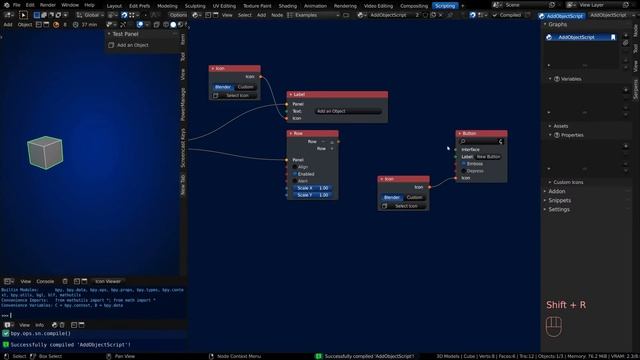Click add graph plus icon in Graphs panel

(626, 36)
